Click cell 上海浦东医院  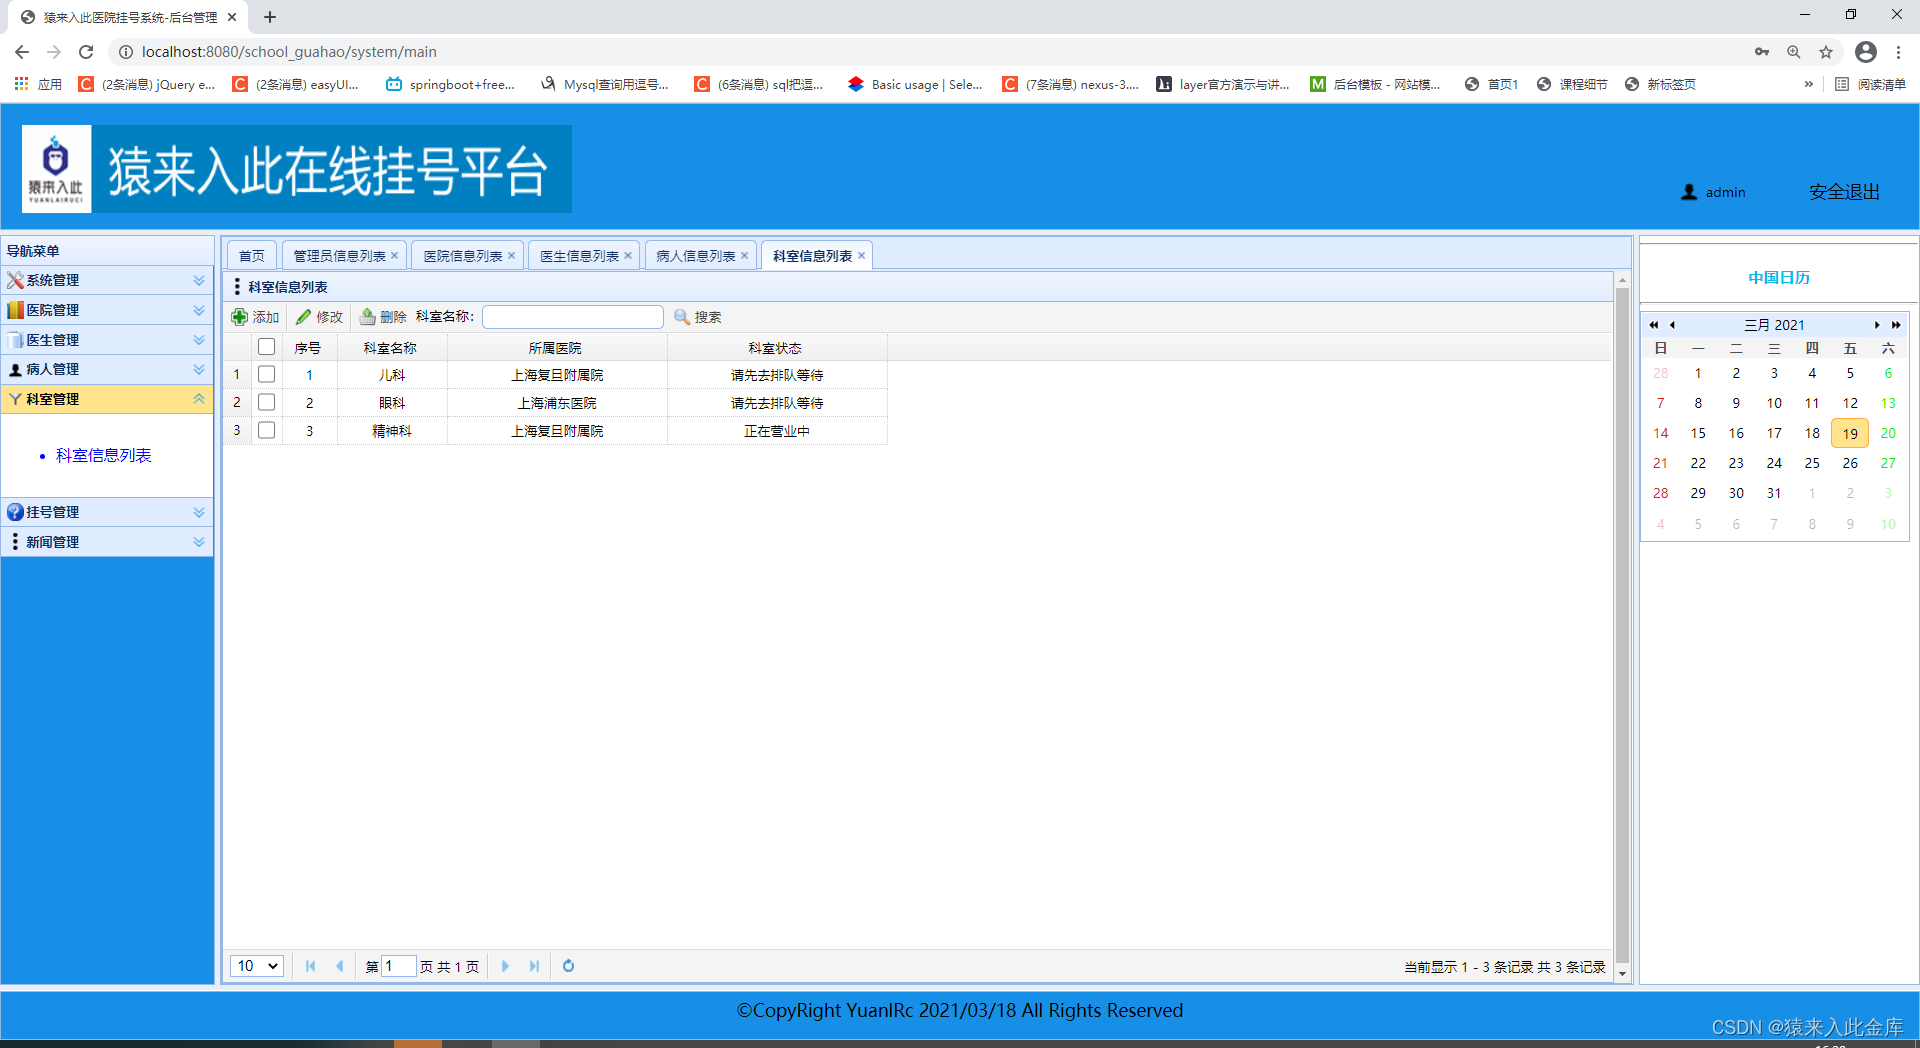557,403
